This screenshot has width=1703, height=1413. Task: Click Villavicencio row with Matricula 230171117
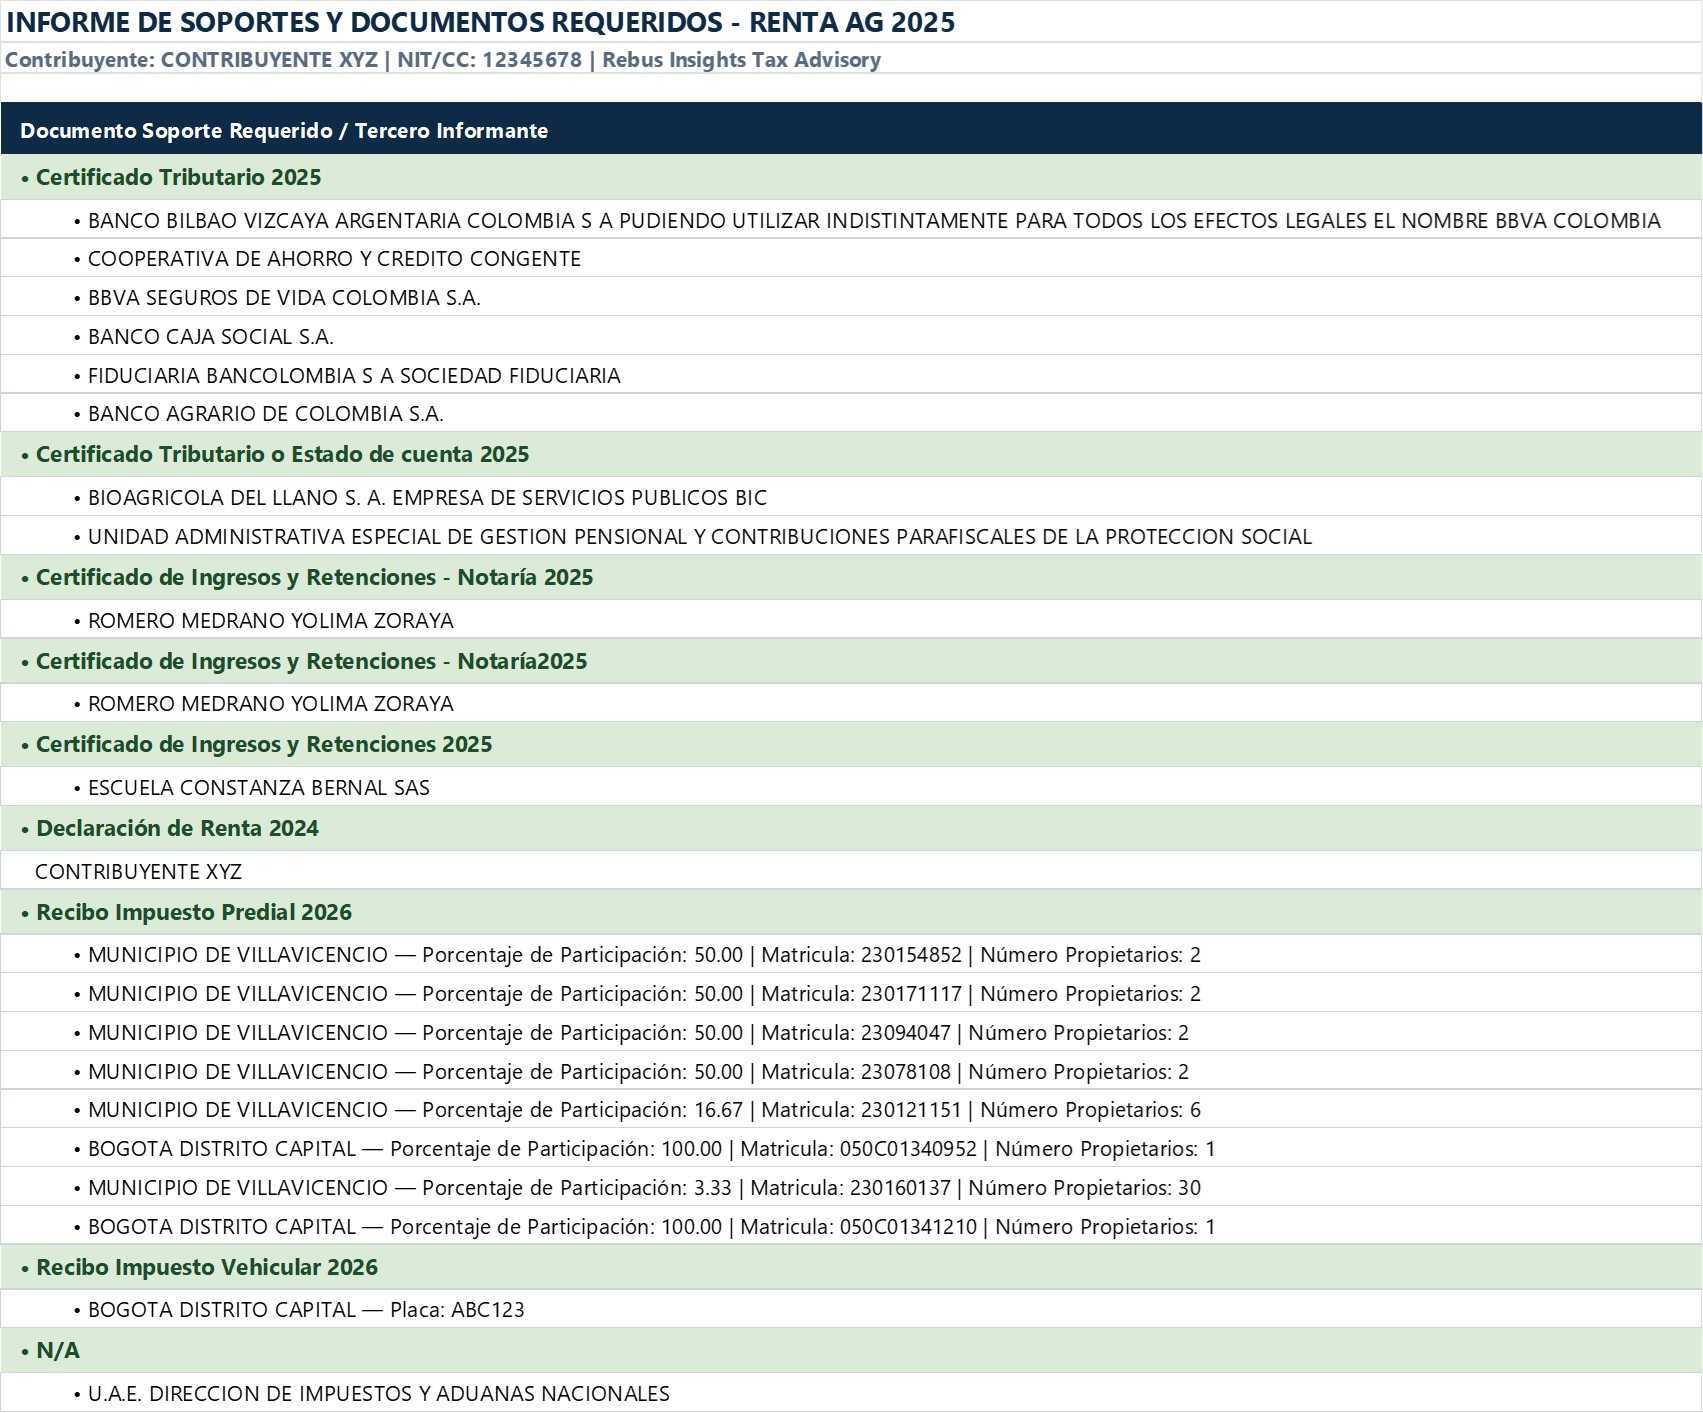click(851, 994)
